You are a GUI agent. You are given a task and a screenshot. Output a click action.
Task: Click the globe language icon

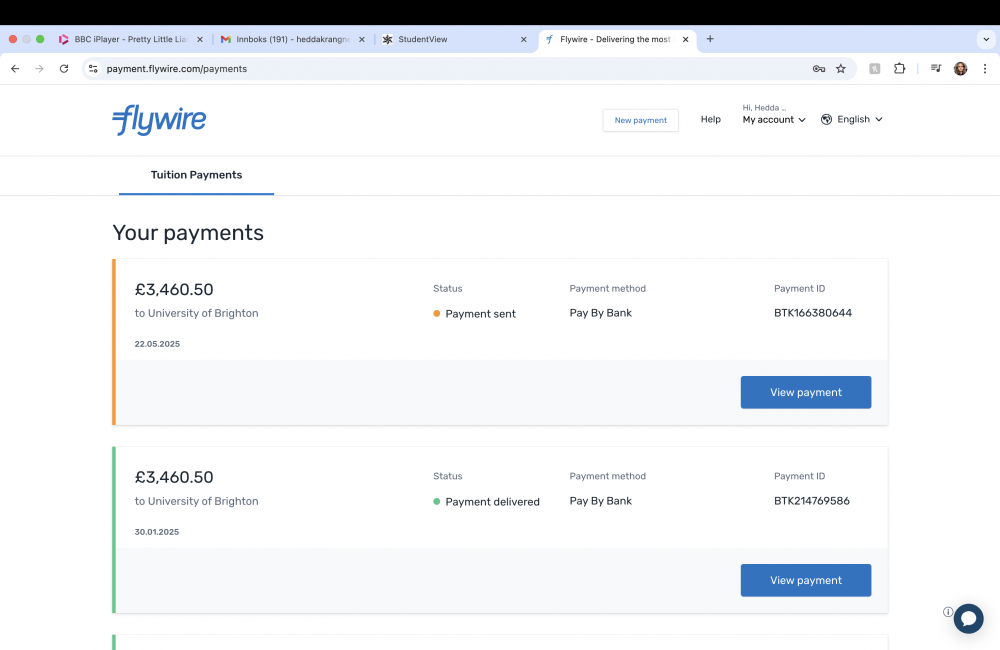coord(827,119)
